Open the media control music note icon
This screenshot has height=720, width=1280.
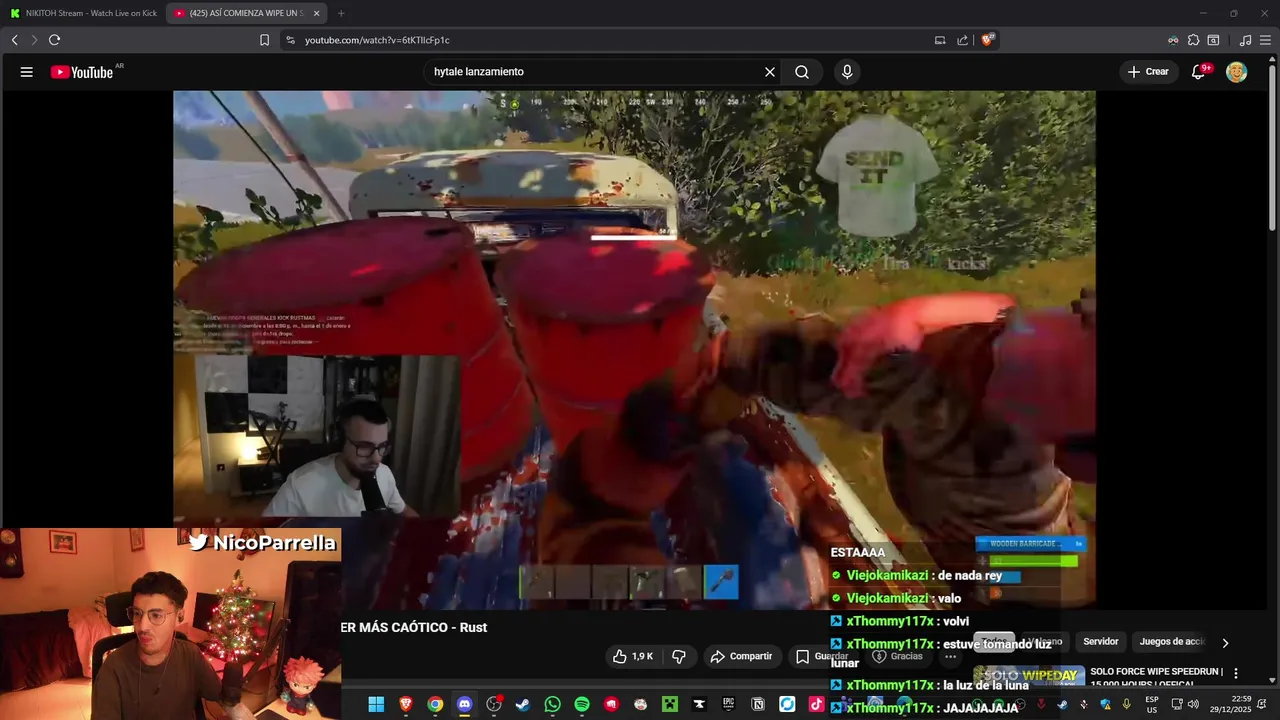pyautogui.click(x=1245, y=40)
